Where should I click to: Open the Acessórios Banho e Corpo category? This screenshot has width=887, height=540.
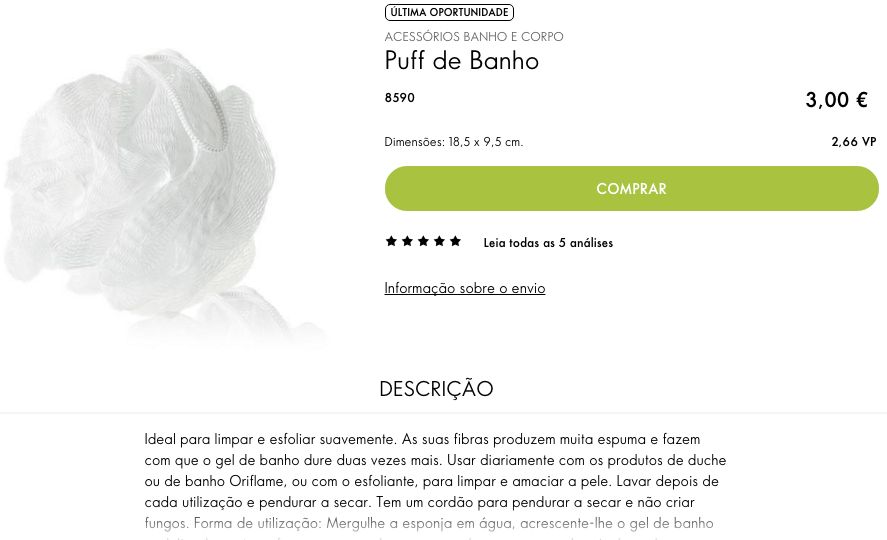(x=473, y=37)
